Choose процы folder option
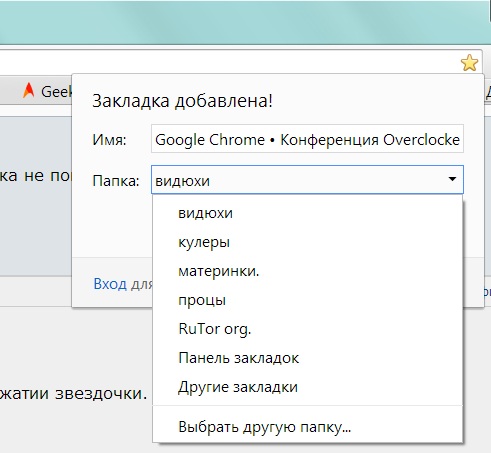Screen dimensions: 491x453 click(x=307, y=300)
